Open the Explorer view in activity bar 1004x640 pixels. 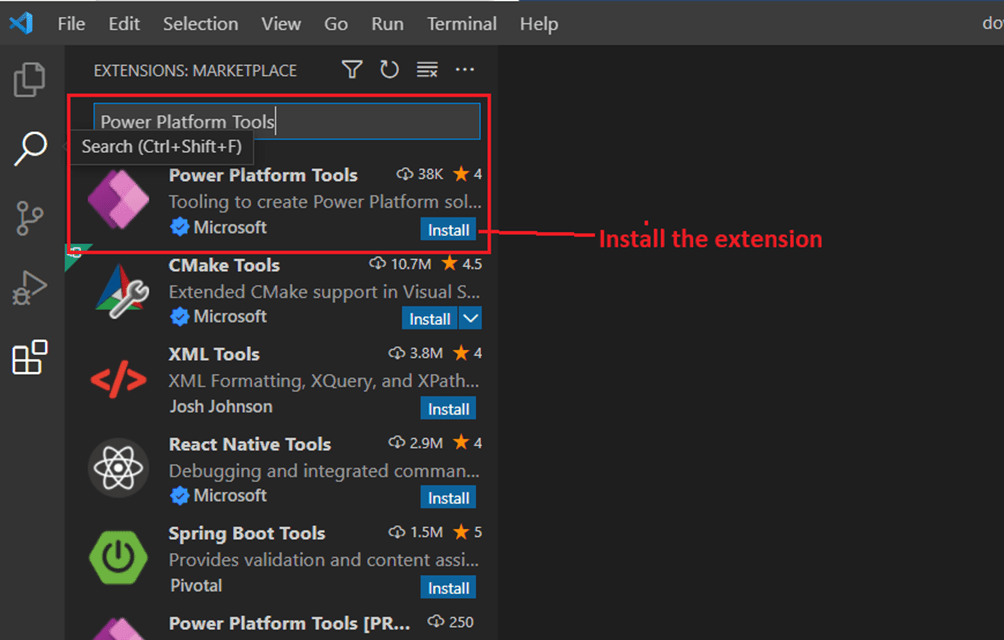(30, 80)
